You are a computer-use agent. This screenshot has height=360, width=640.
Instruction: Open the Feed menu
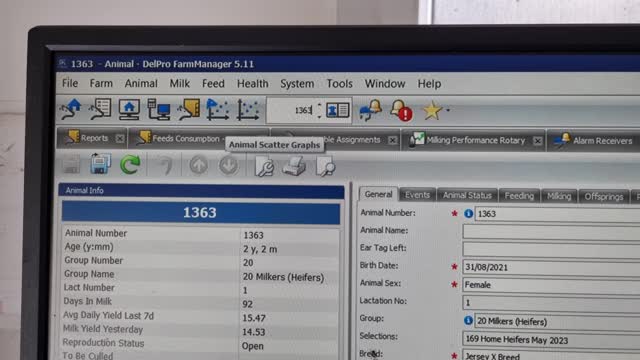(213, 84)
